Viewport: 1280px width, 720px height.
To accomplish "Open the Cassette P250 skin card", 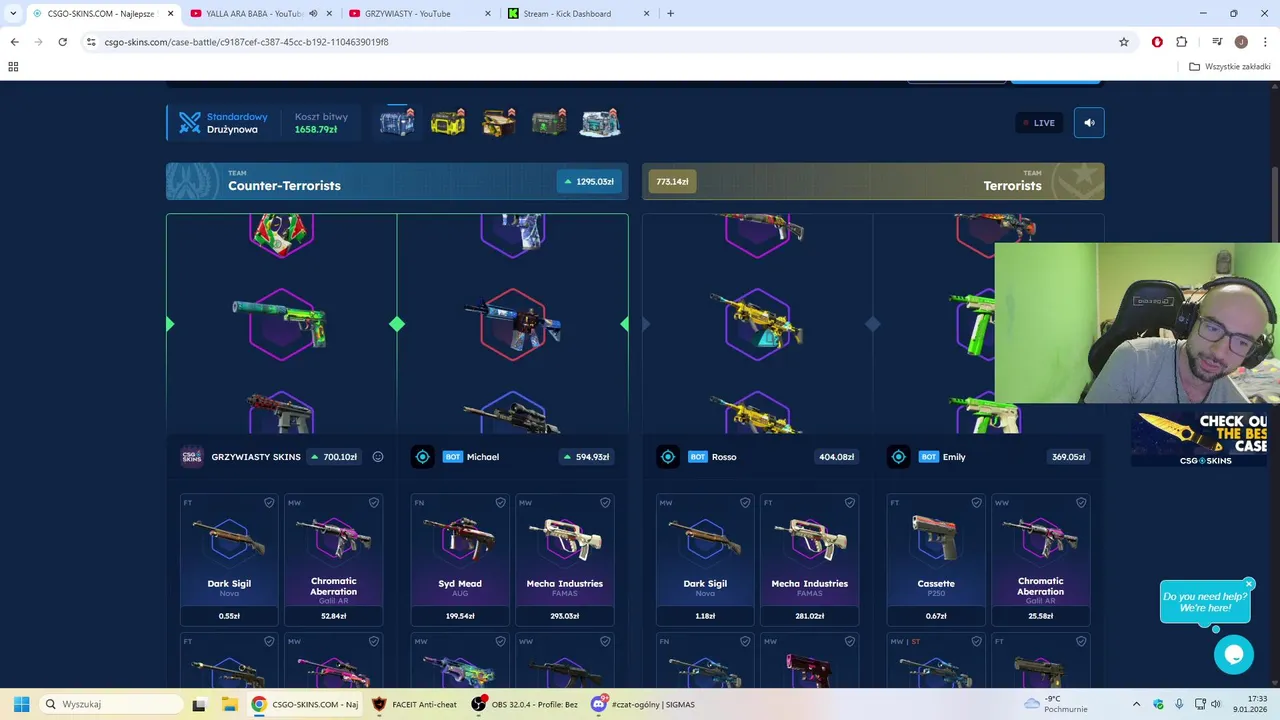I will pos(936,560).
